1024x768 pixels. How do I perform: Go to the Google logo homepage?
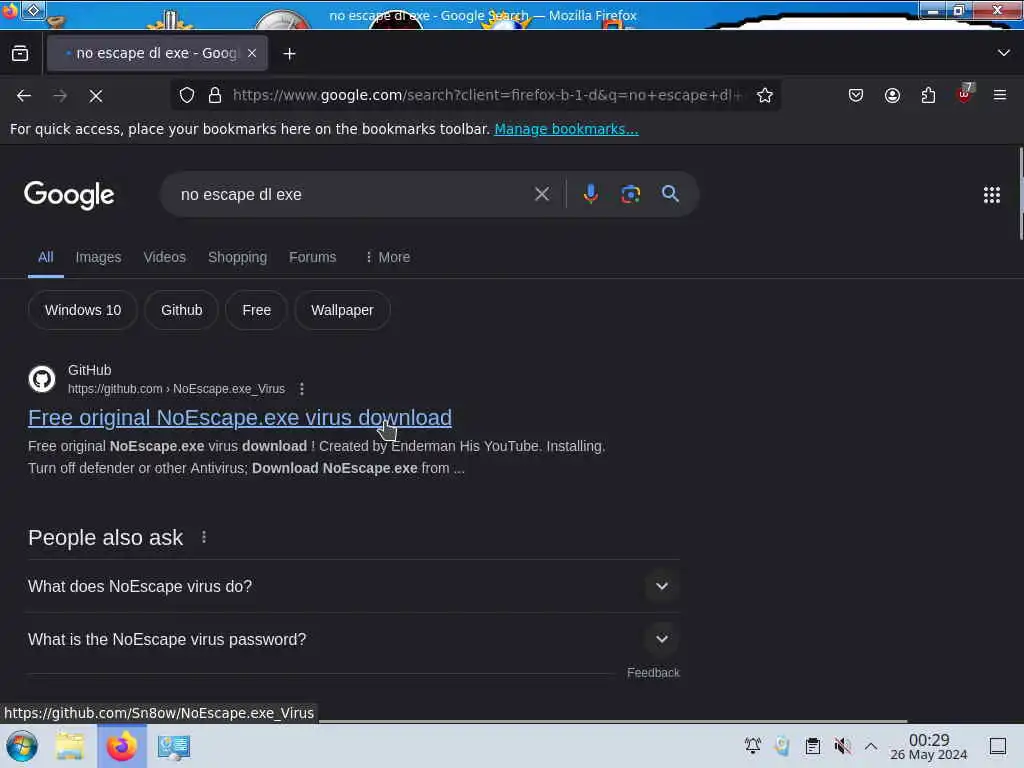[x=69, y=195]
